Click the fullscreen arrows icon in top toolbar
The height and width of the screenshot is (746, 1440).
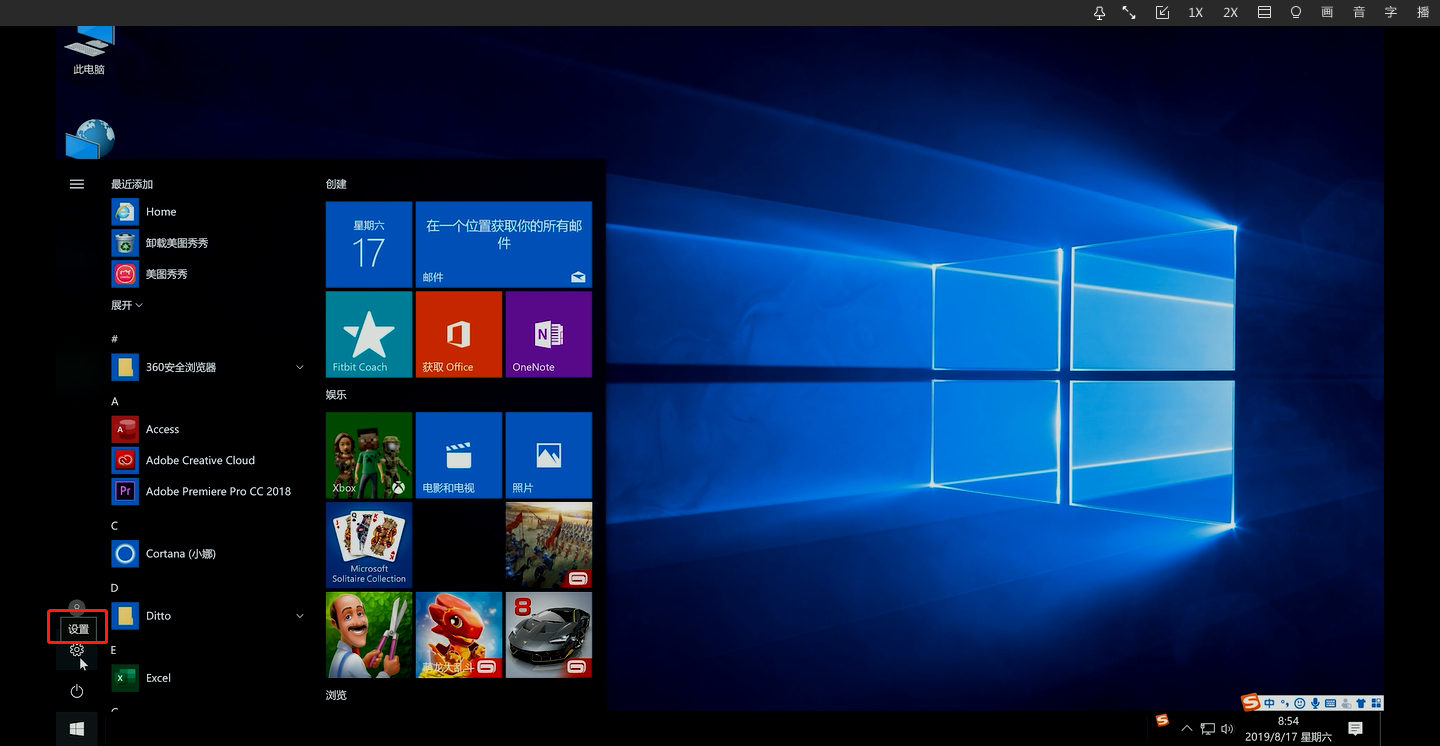[1129, 13]
